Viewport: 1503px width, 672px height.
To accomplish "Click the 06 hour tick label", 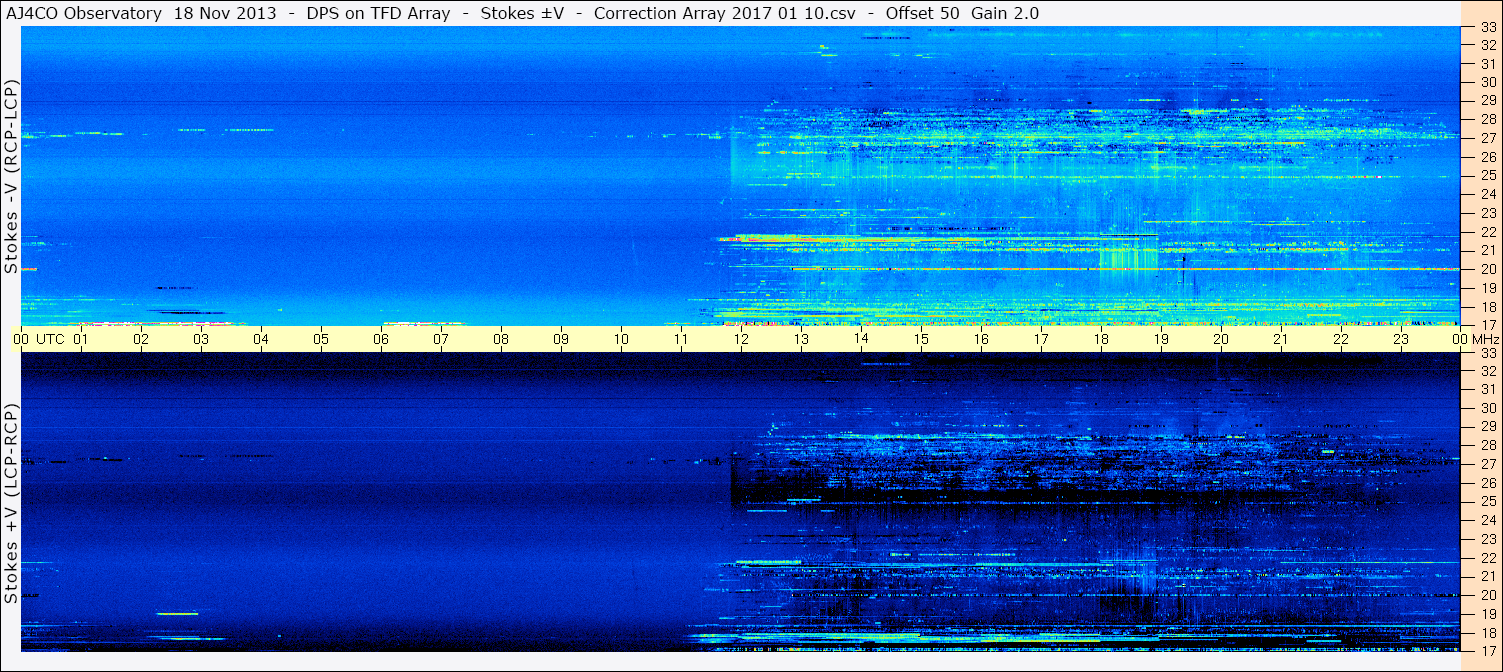I will [x=381, y=339].
